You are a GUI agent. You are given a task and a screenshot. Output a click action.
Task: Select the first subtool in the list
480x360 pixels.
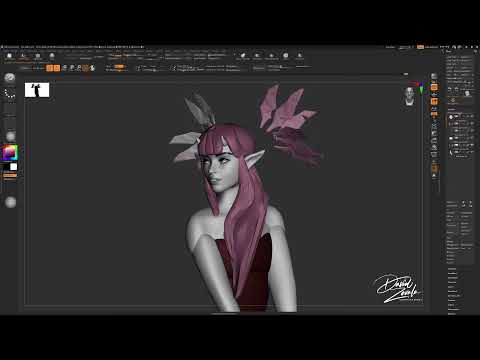[x=460, y=116]
